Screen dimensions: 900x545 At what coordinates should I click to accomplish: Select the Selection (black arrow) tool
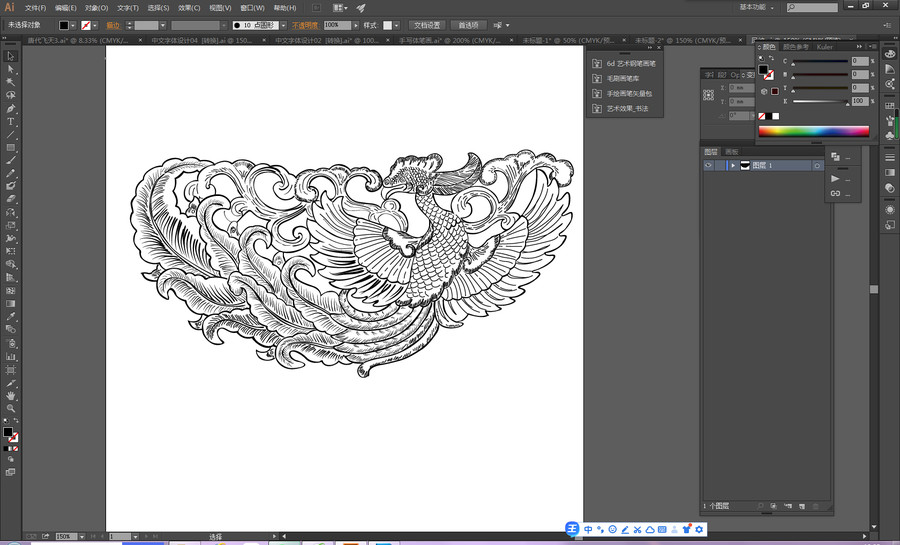10,56
